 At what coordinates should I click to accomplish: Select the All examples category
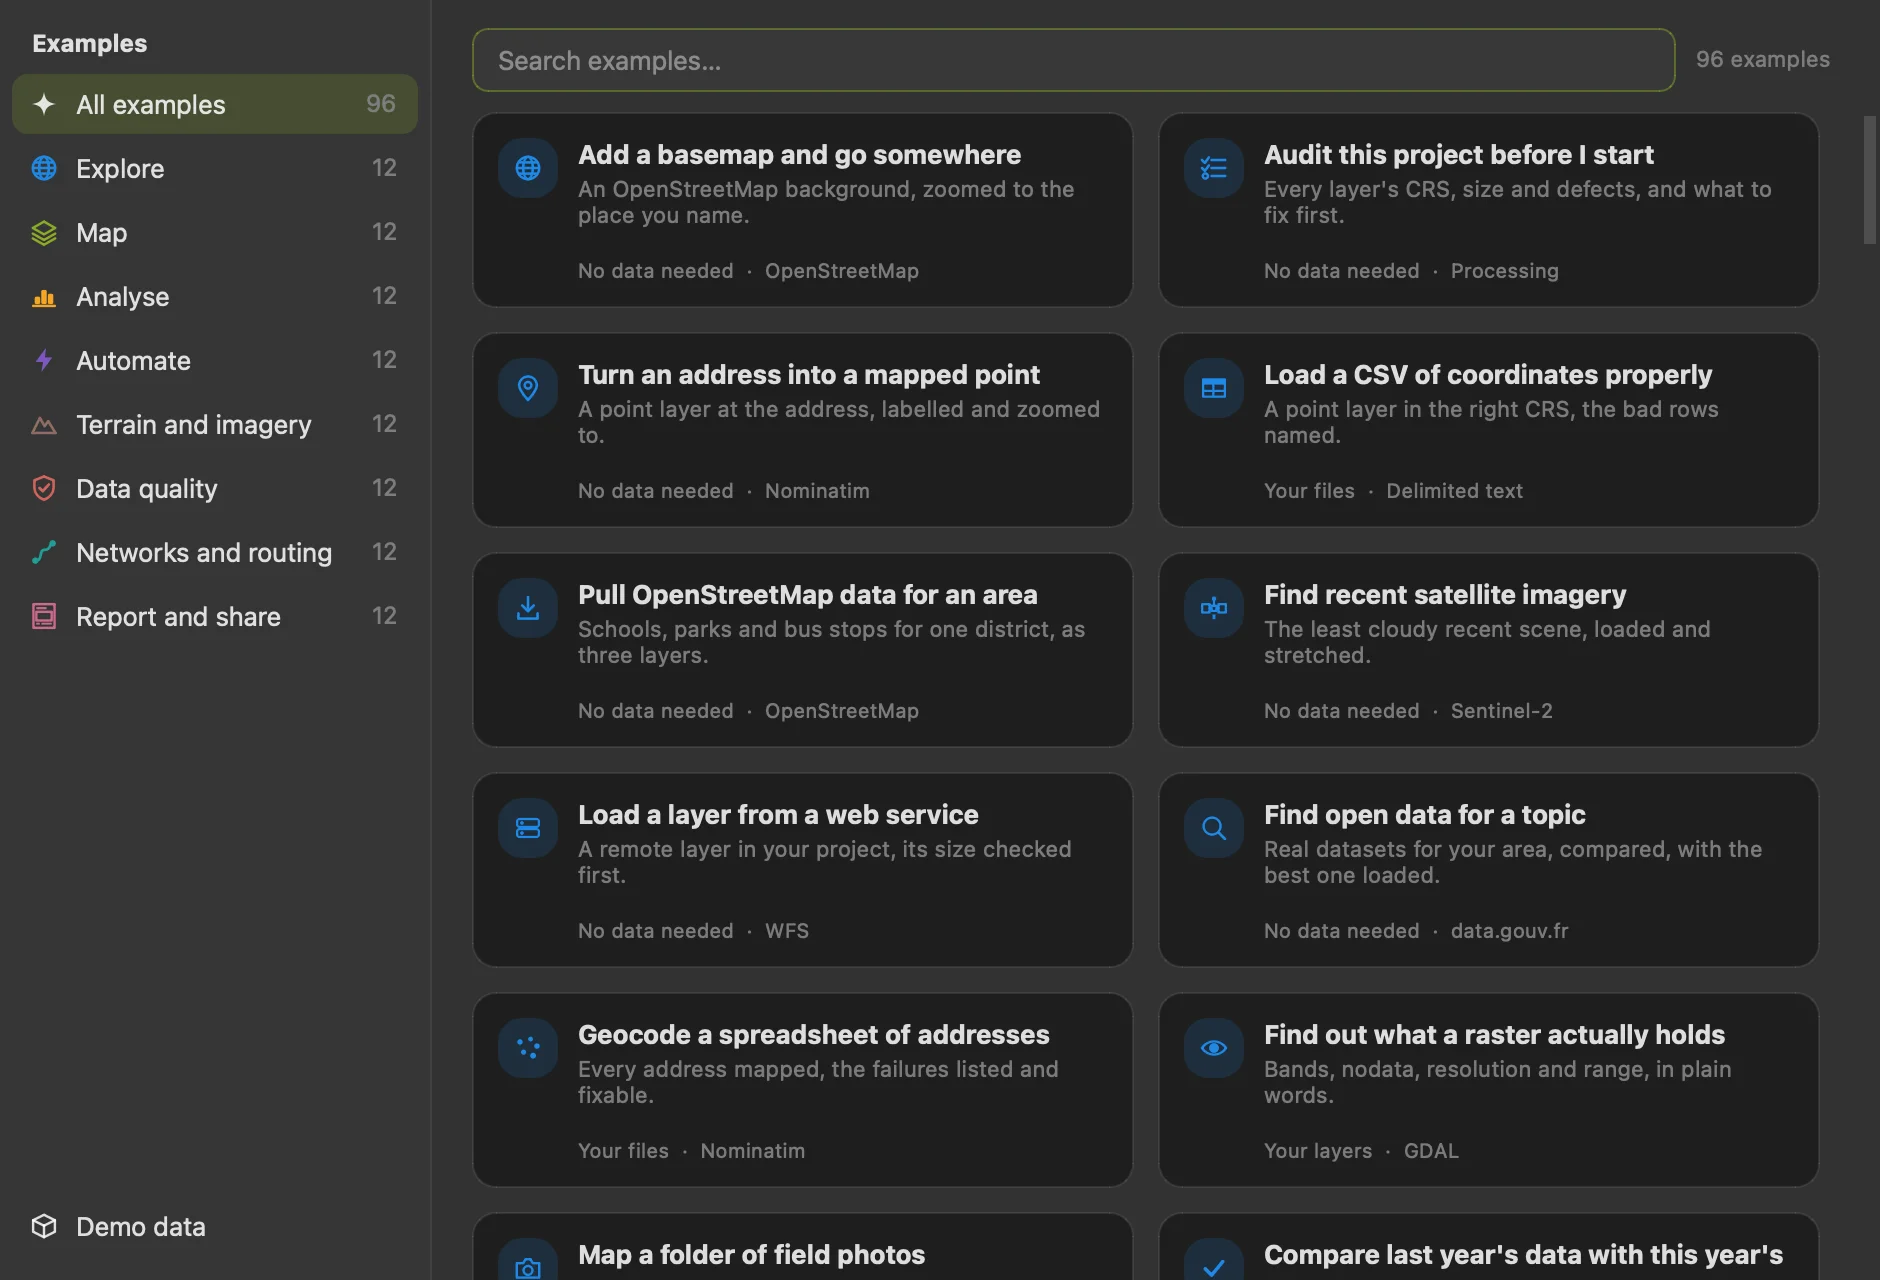pyautogui.click(x=215, y=104)
